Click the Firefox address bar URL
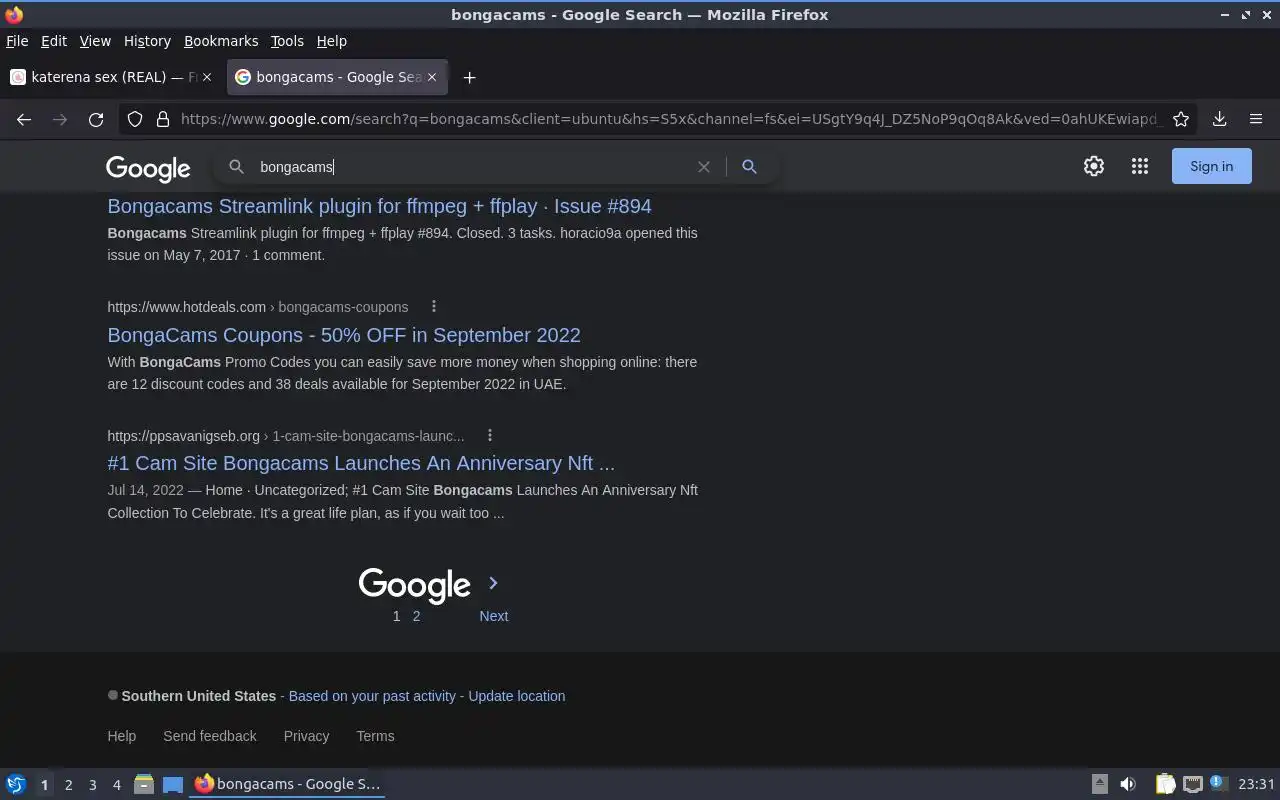Screen dimensions: 1280x800 pos(670,119)
